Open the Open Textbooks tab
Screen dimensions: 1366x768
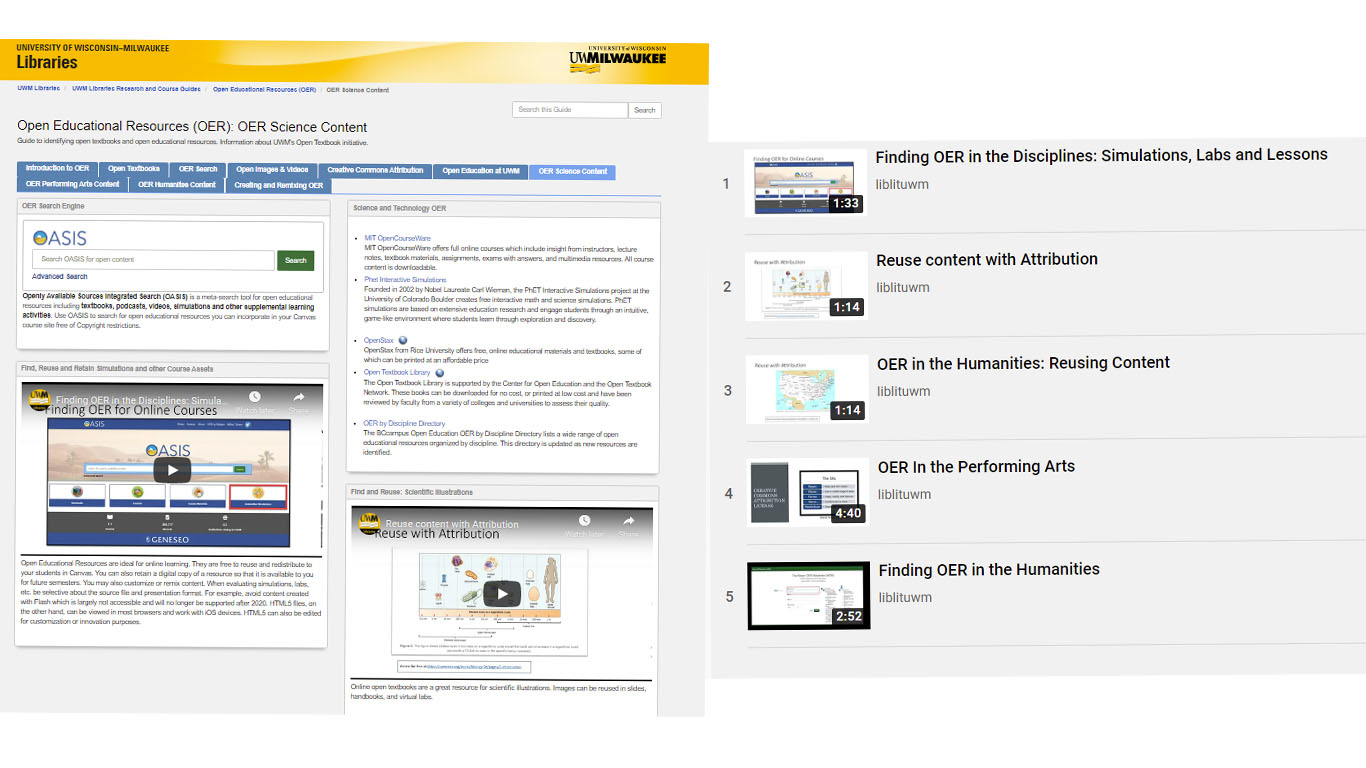coord(134,169)
